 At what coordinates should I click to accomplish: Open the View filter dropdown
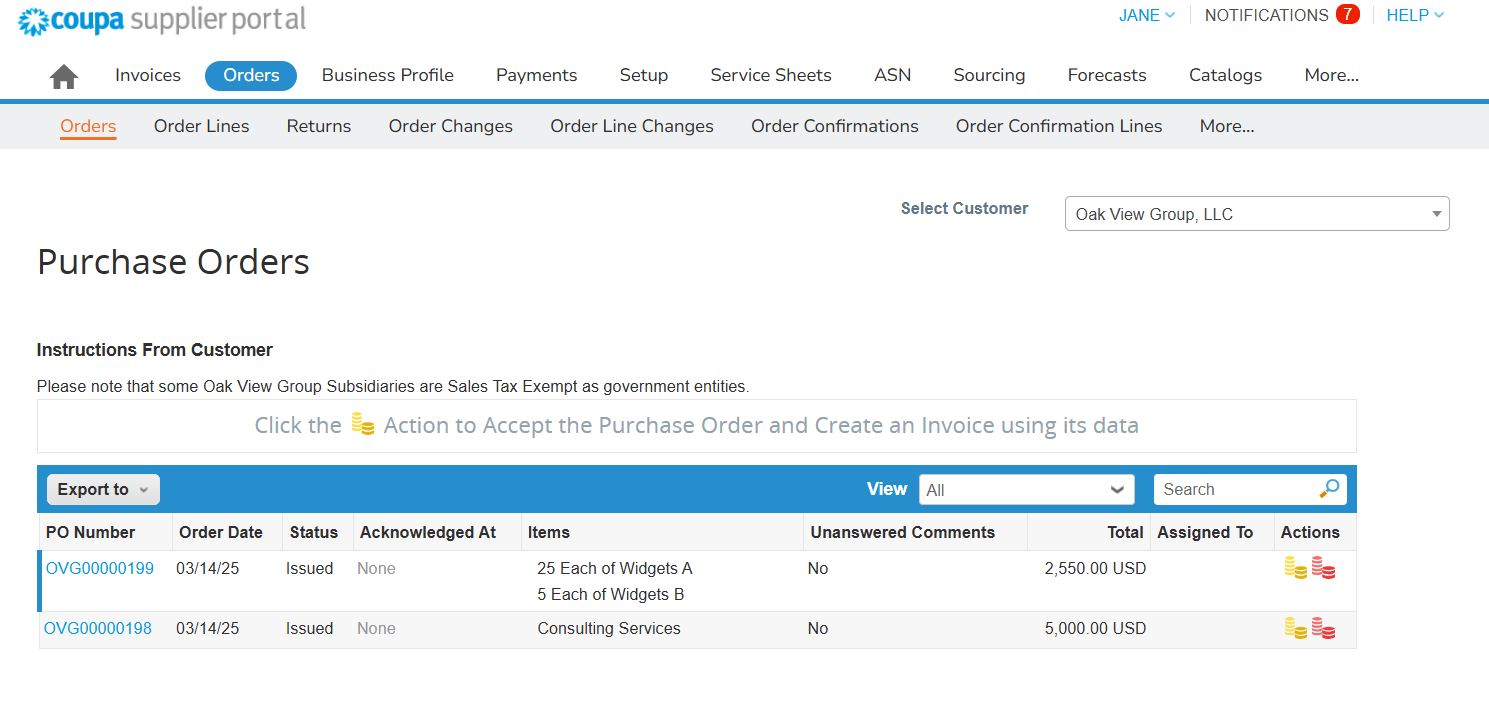click(x=1027, y=490)
